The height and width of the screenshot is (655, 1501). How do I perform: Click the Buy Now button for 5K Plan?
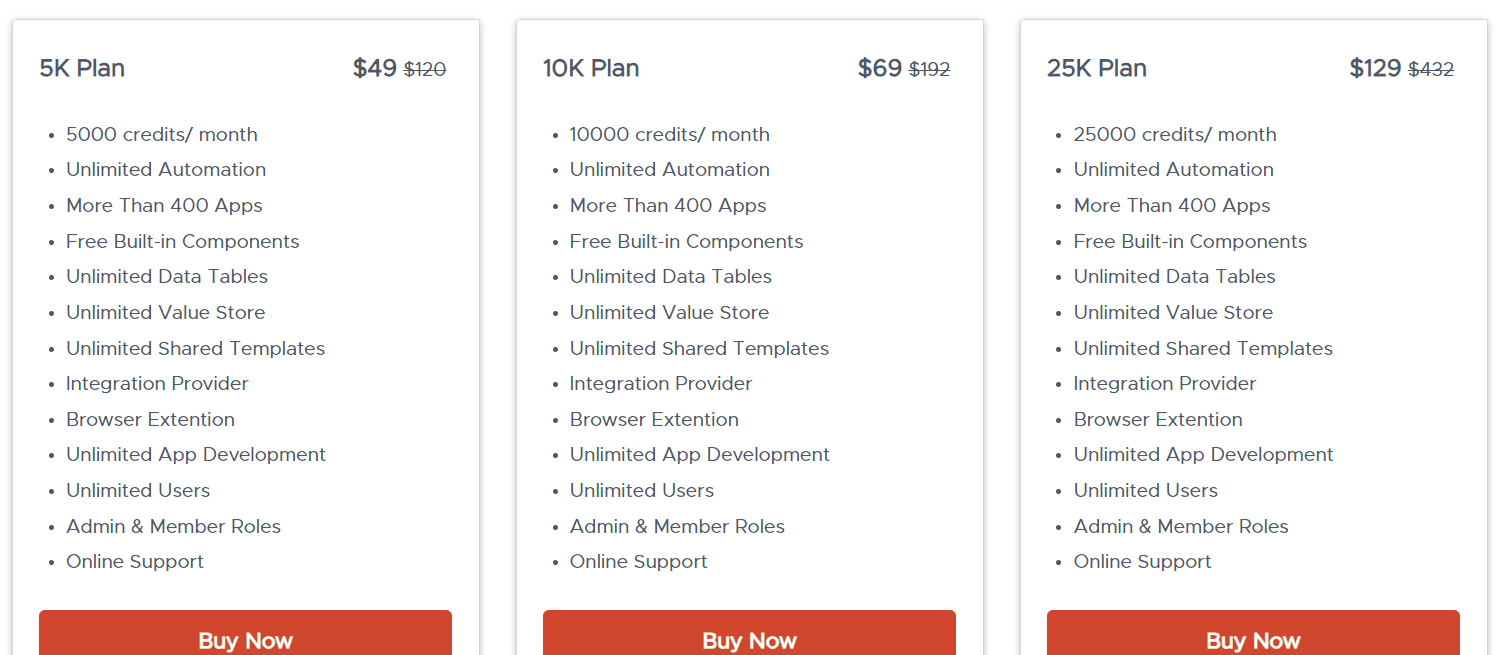coord(245,639)
